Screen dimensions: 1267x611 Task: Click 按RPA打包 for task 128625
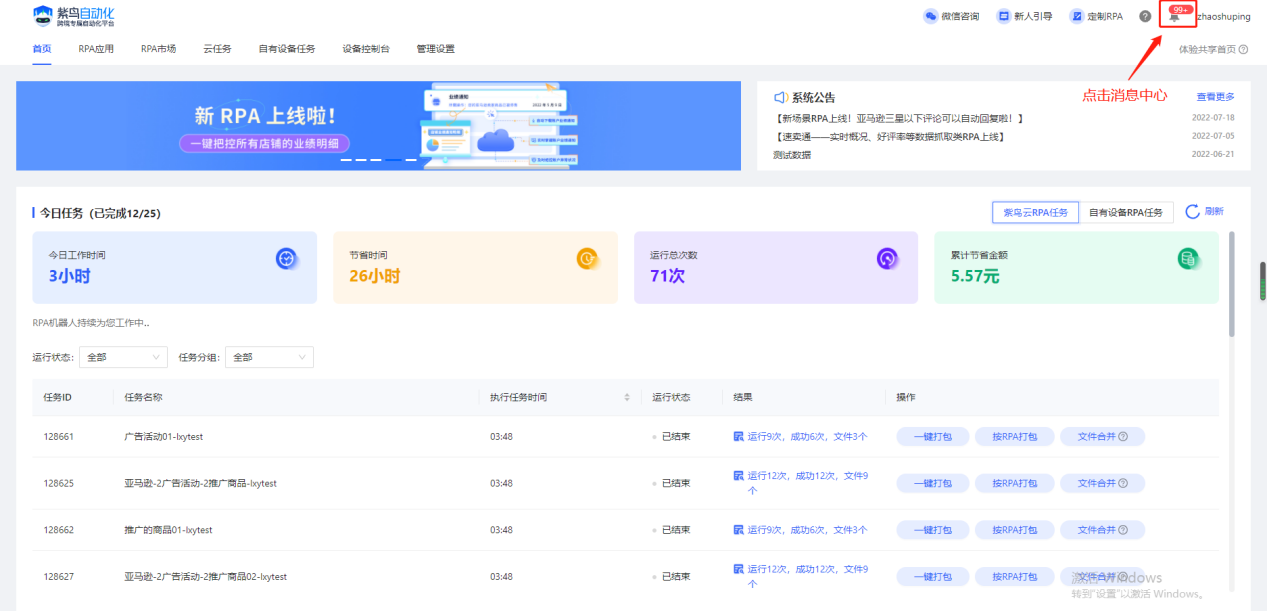click(x=1014, y=483)
